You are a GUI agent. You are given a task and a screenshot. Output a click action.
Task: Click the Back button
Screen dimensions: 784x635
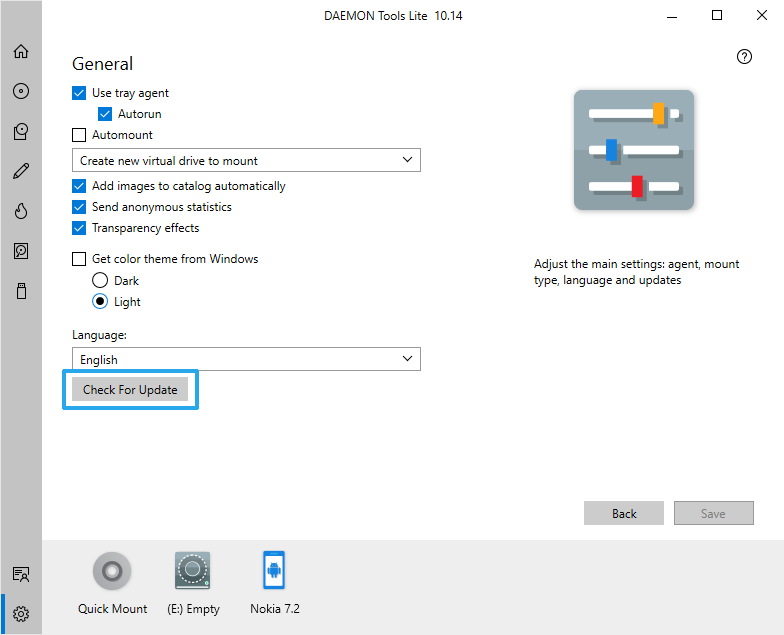(x=624, y=513)
